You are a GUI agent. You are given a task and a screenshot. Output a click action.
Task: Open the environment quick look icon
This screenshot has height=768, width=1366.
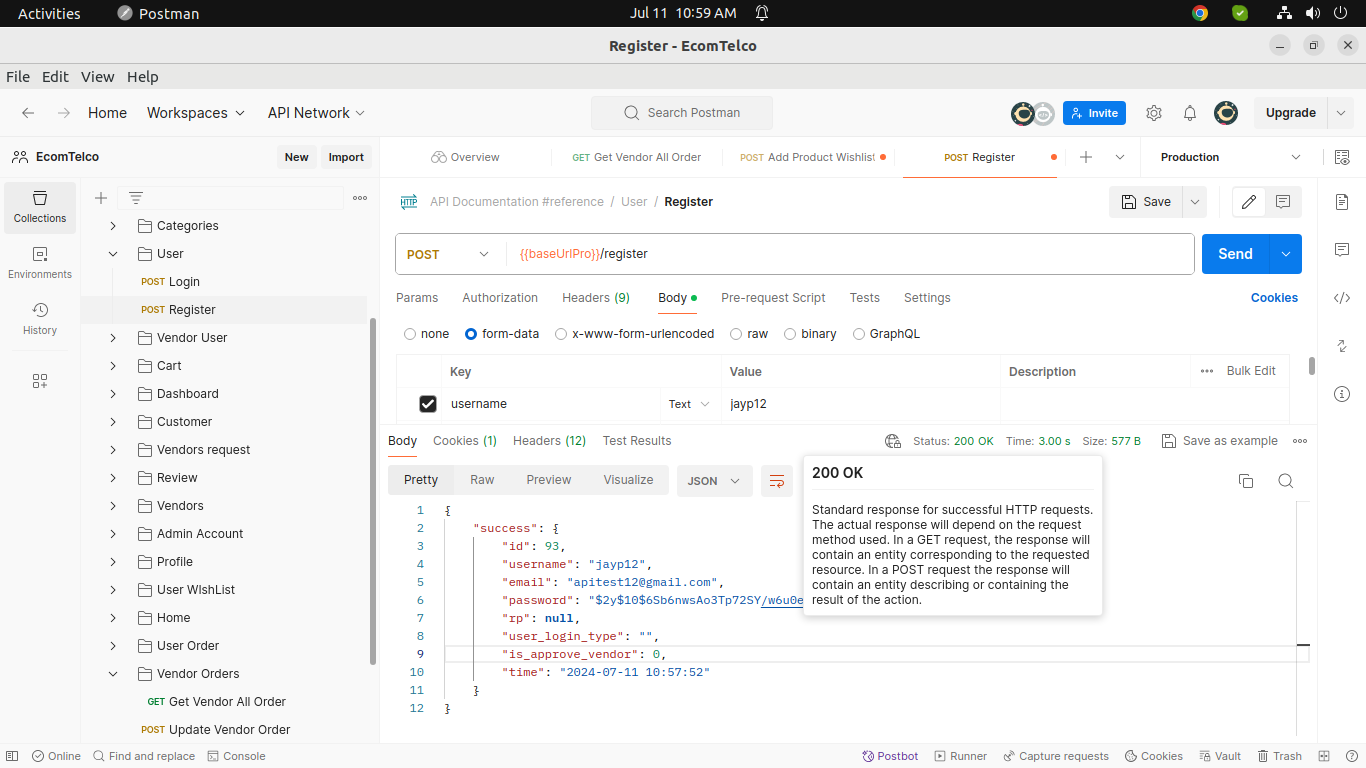[x=1342, y=157]
